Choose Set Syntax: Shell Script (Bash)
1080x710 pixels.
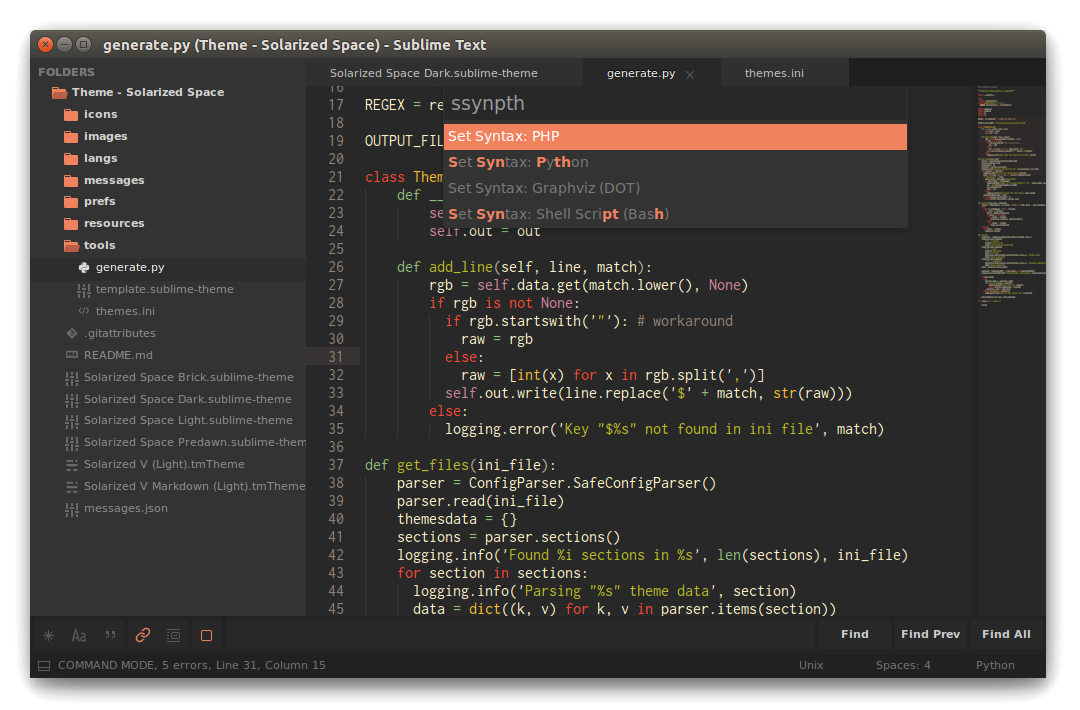pos(675,214)
